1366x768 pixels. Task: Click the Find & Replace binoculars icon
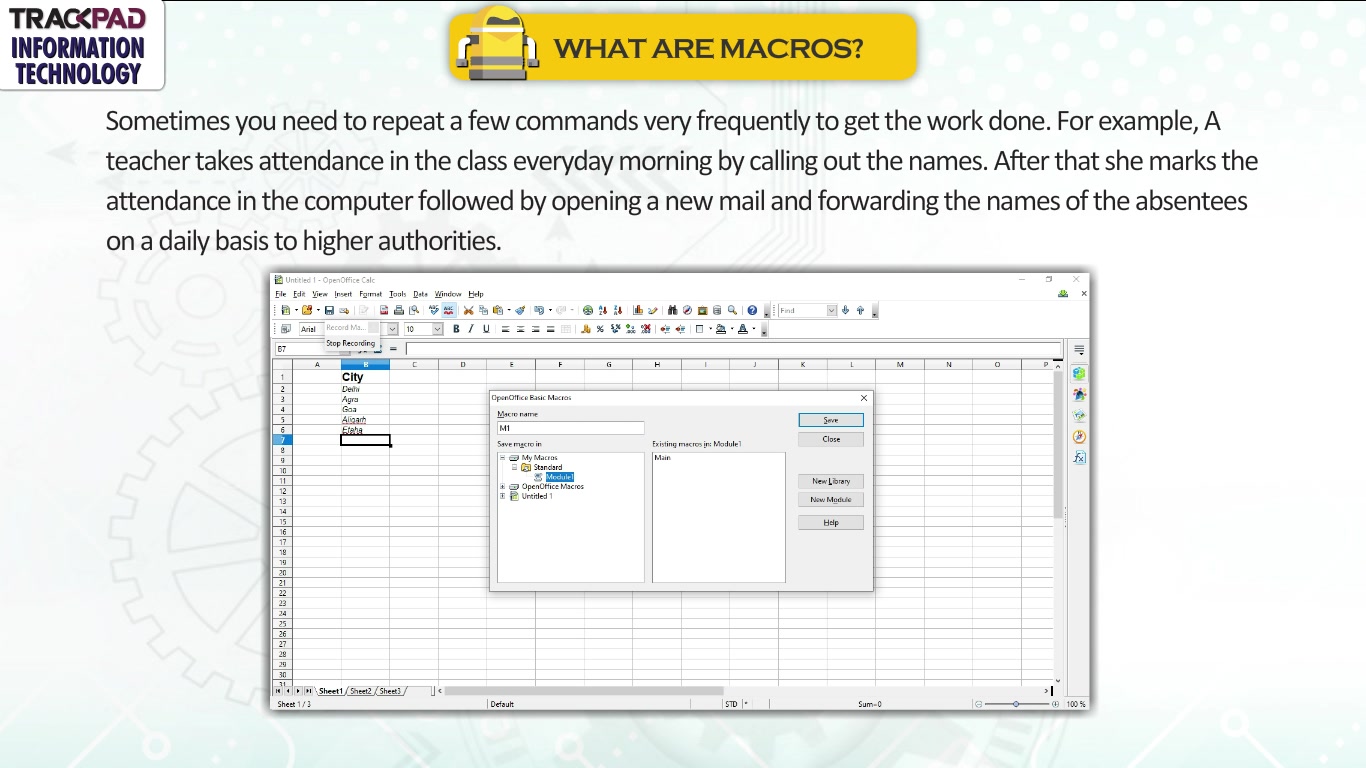673,310
